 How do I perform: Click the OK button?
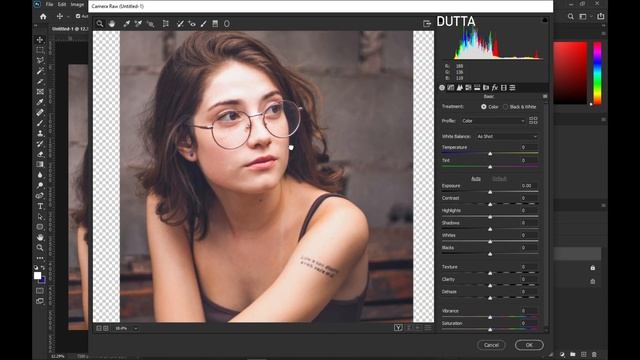pos(529,345)
